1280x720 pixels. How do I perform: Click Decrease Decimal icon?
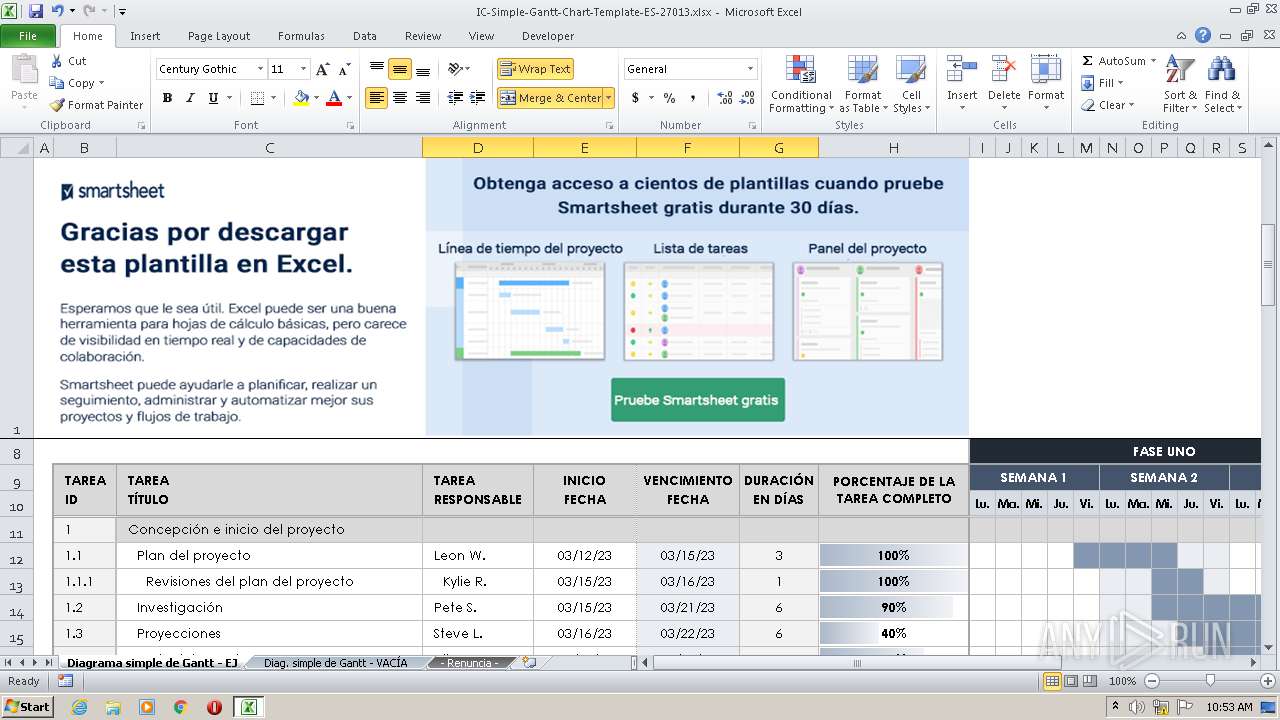coord(749,98)
